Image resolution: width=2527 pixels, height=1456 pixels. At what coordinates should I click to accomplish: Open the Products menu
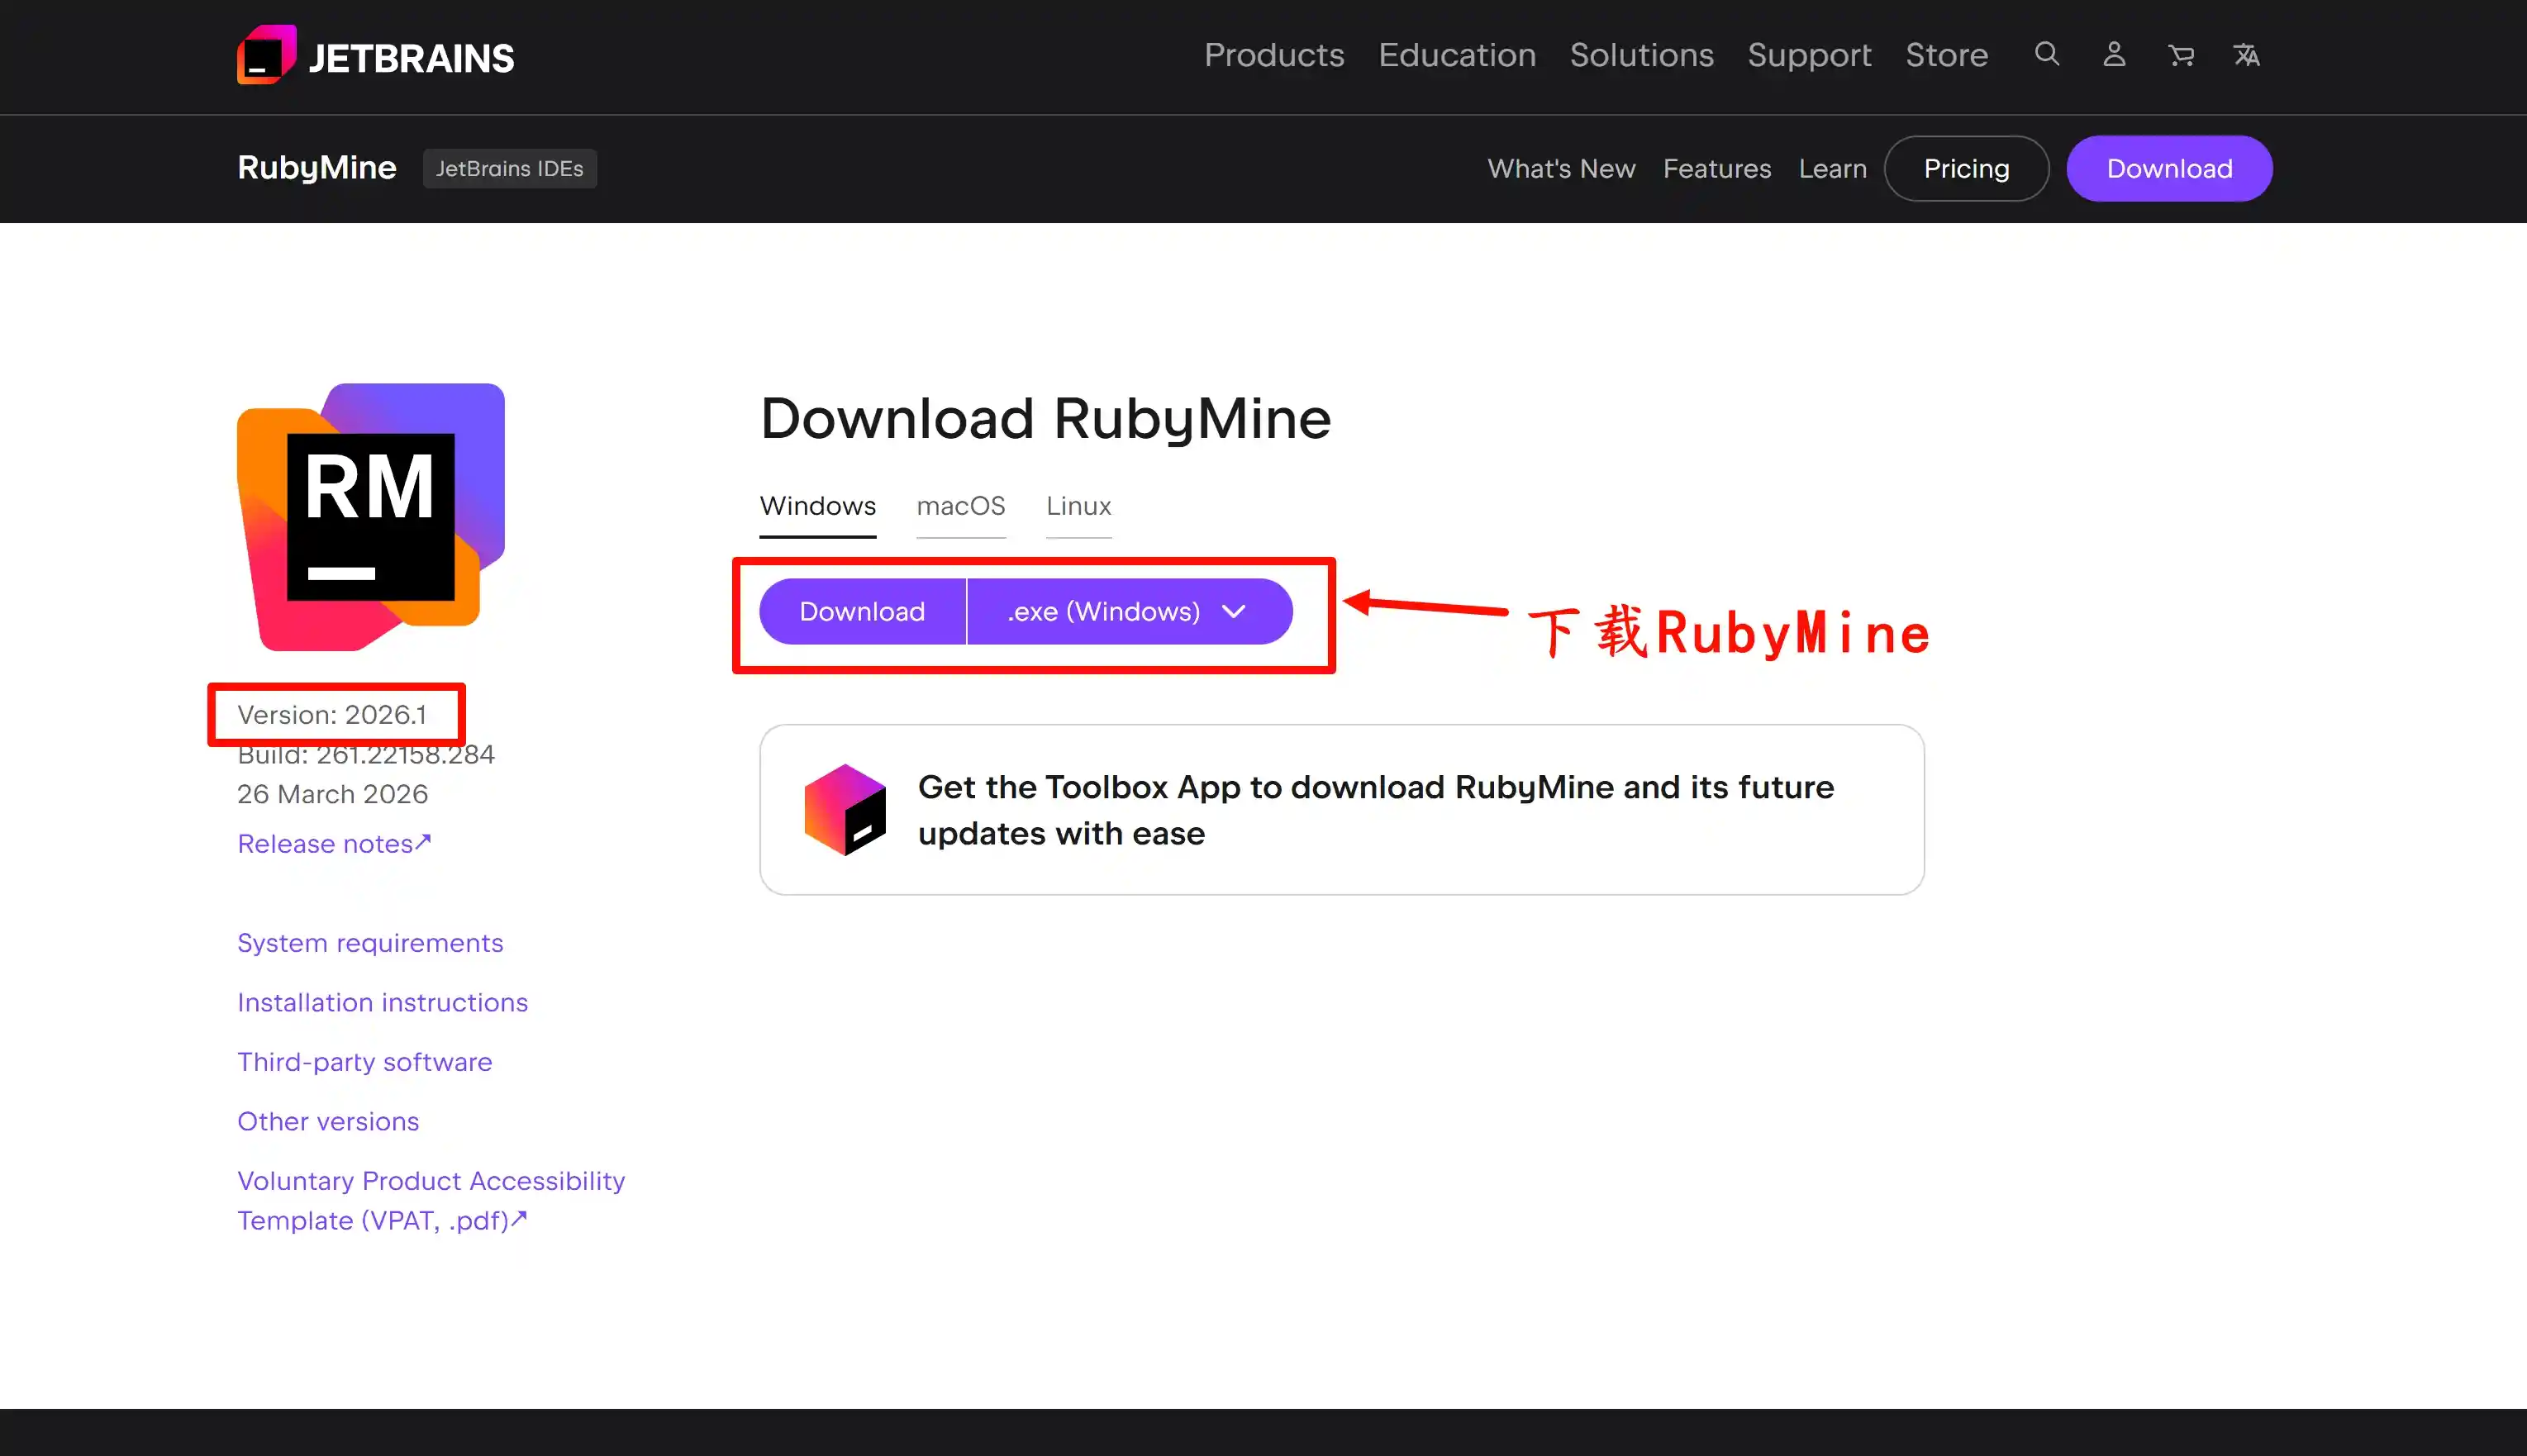pos(1274,55)
